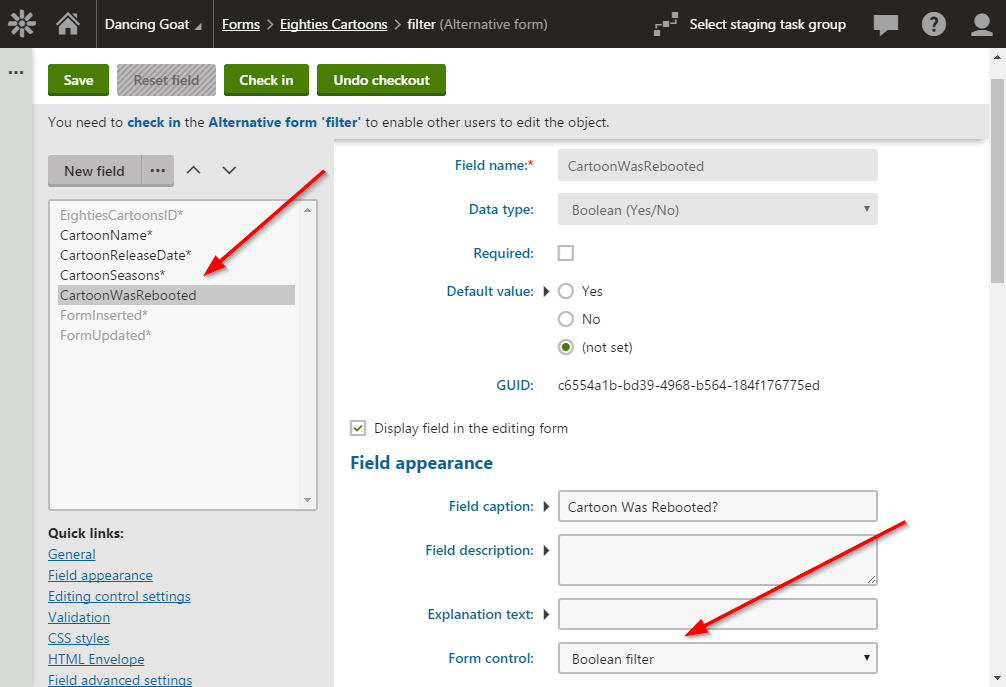Open the Data type dropdown

(717, 209)
